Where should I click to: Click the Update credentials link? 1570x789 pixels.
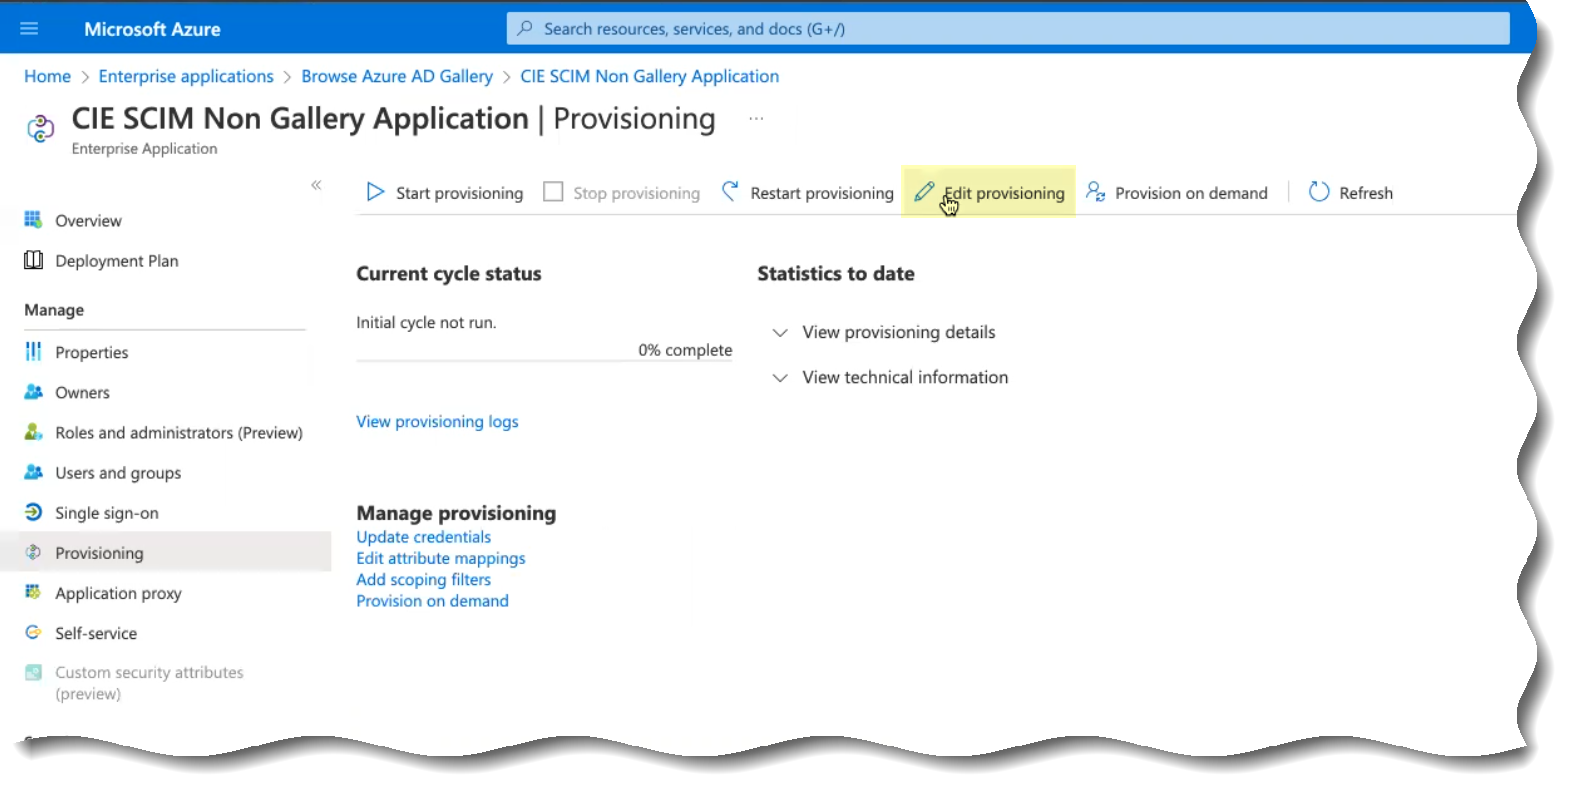coord(423,537)
